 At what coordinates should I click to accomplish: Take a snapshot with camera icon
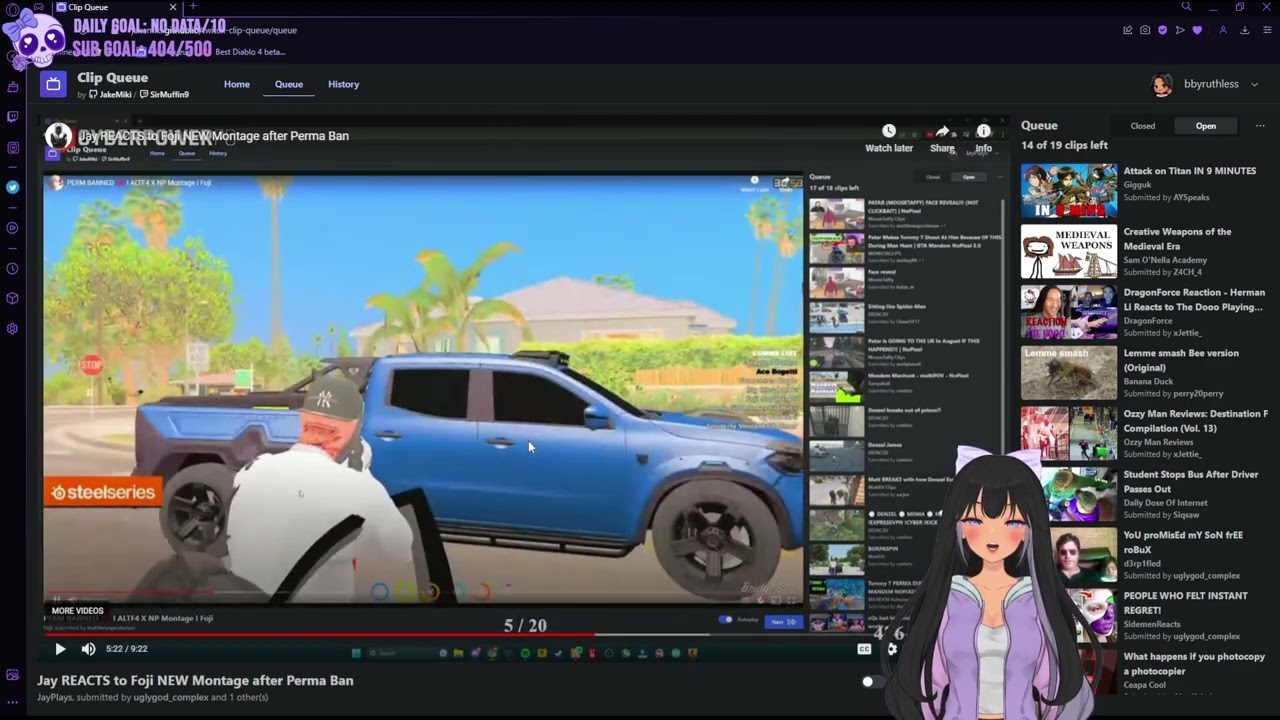(x=1145, y=30)
